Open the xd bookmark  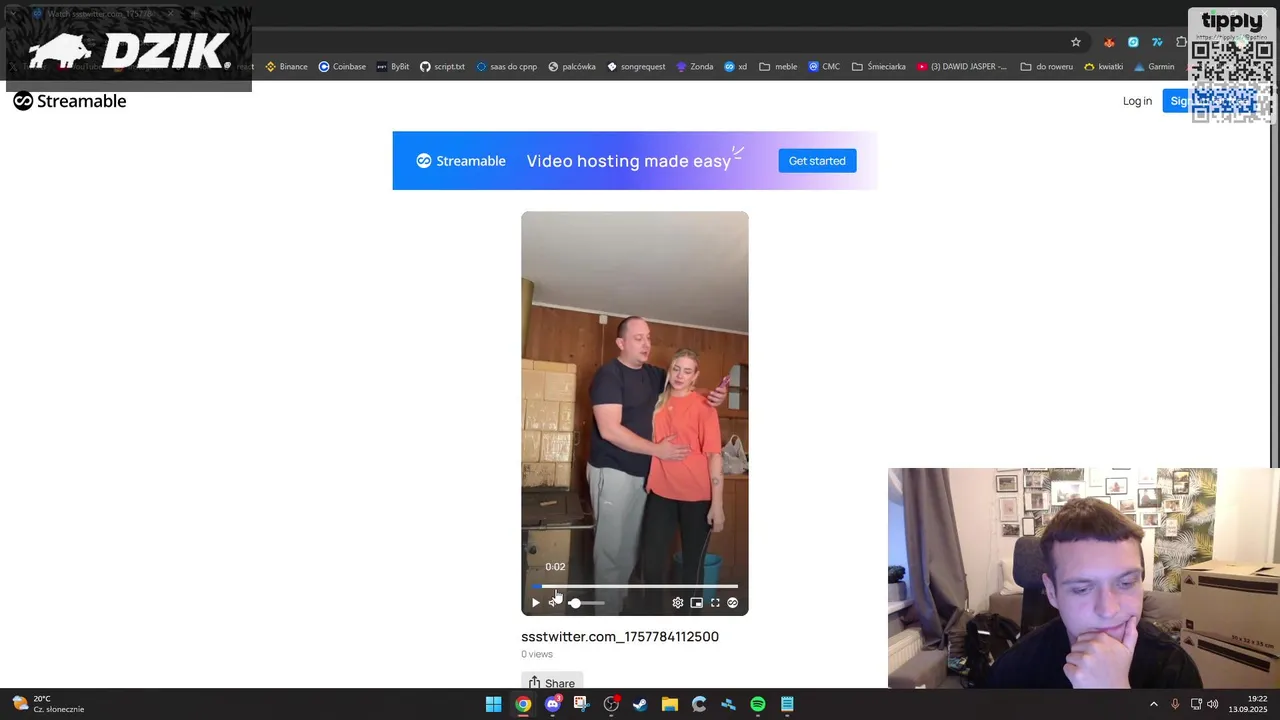tap(735, 67)
